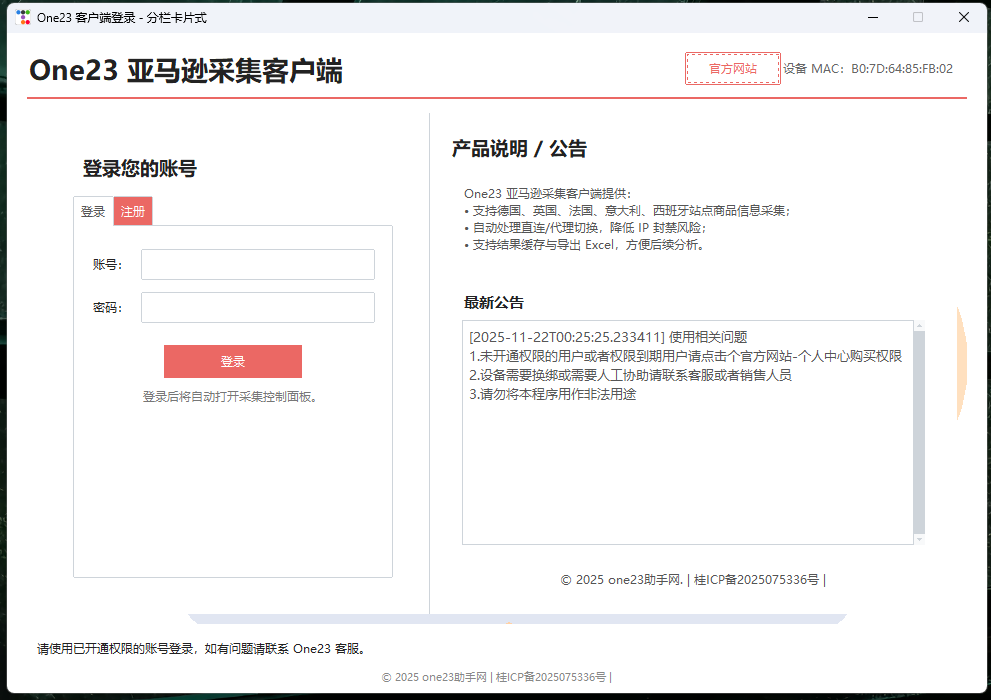Click the 账号 input field
Viewport: 991px width, 700px height.
[257, 264]
